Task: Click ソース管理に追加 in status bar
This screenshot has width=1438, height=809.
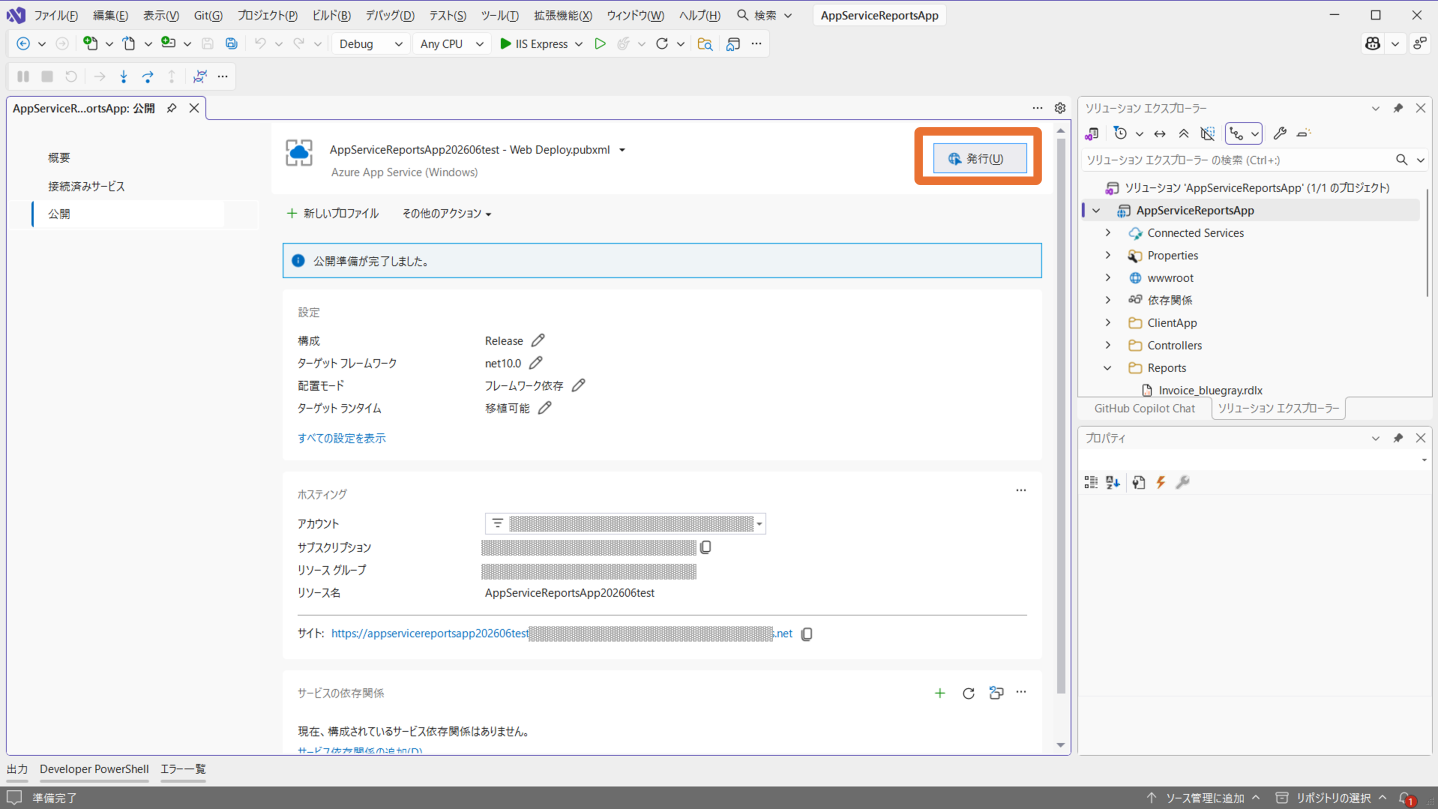Action: click(x=1203, y=798)
